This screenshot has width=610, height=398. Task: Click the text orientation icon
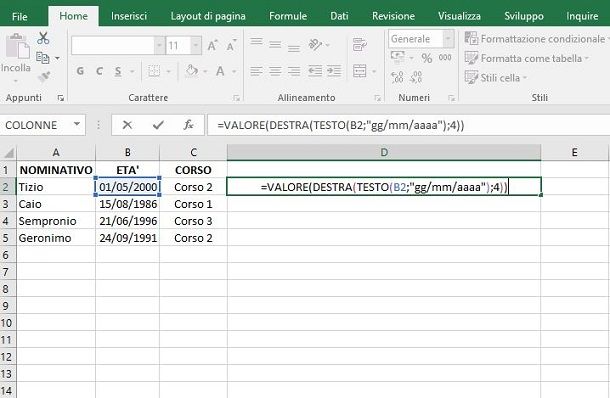315,45
